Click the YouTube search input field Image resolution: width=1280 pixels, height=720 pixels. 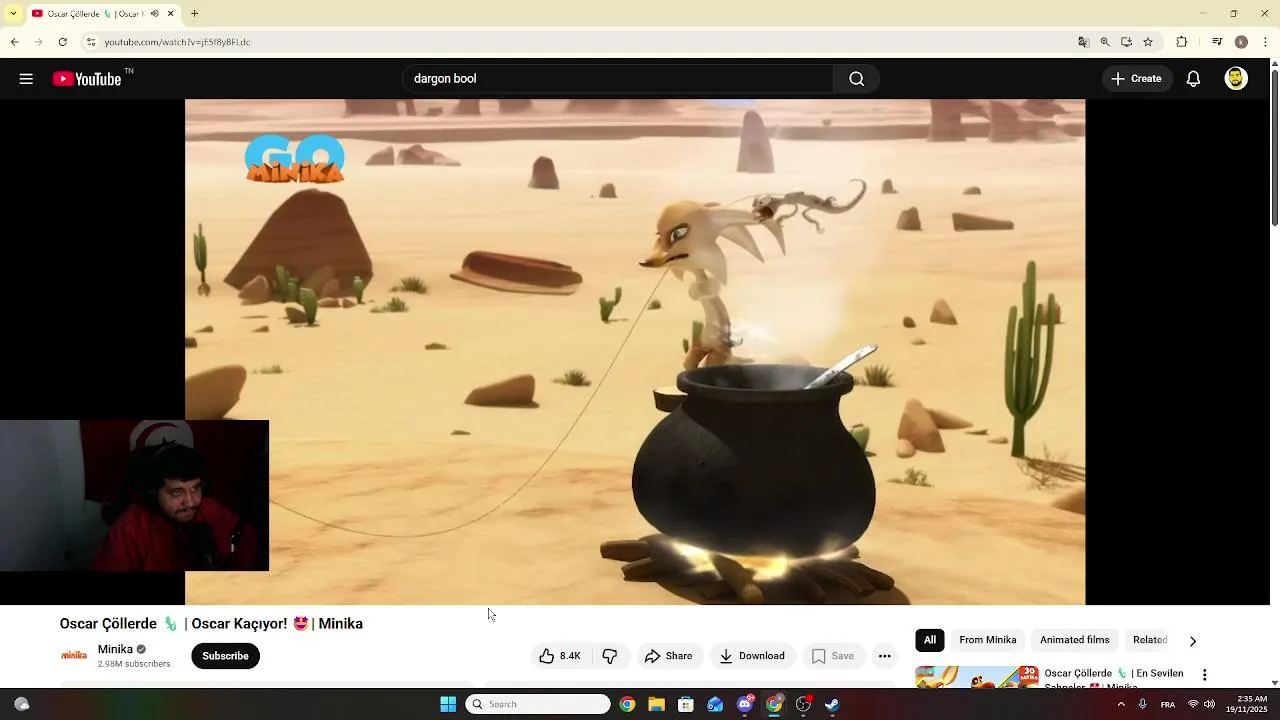[617, 79]
